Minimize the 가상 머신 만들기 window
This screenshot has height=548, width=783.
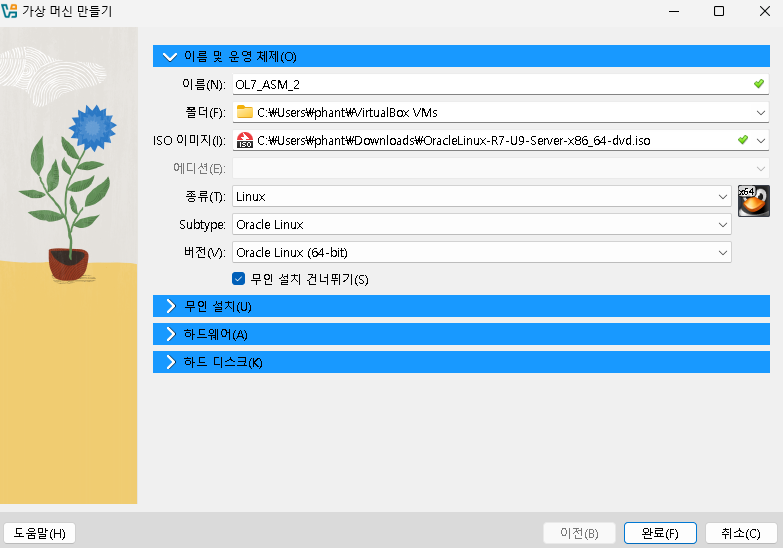coord(674,11)
